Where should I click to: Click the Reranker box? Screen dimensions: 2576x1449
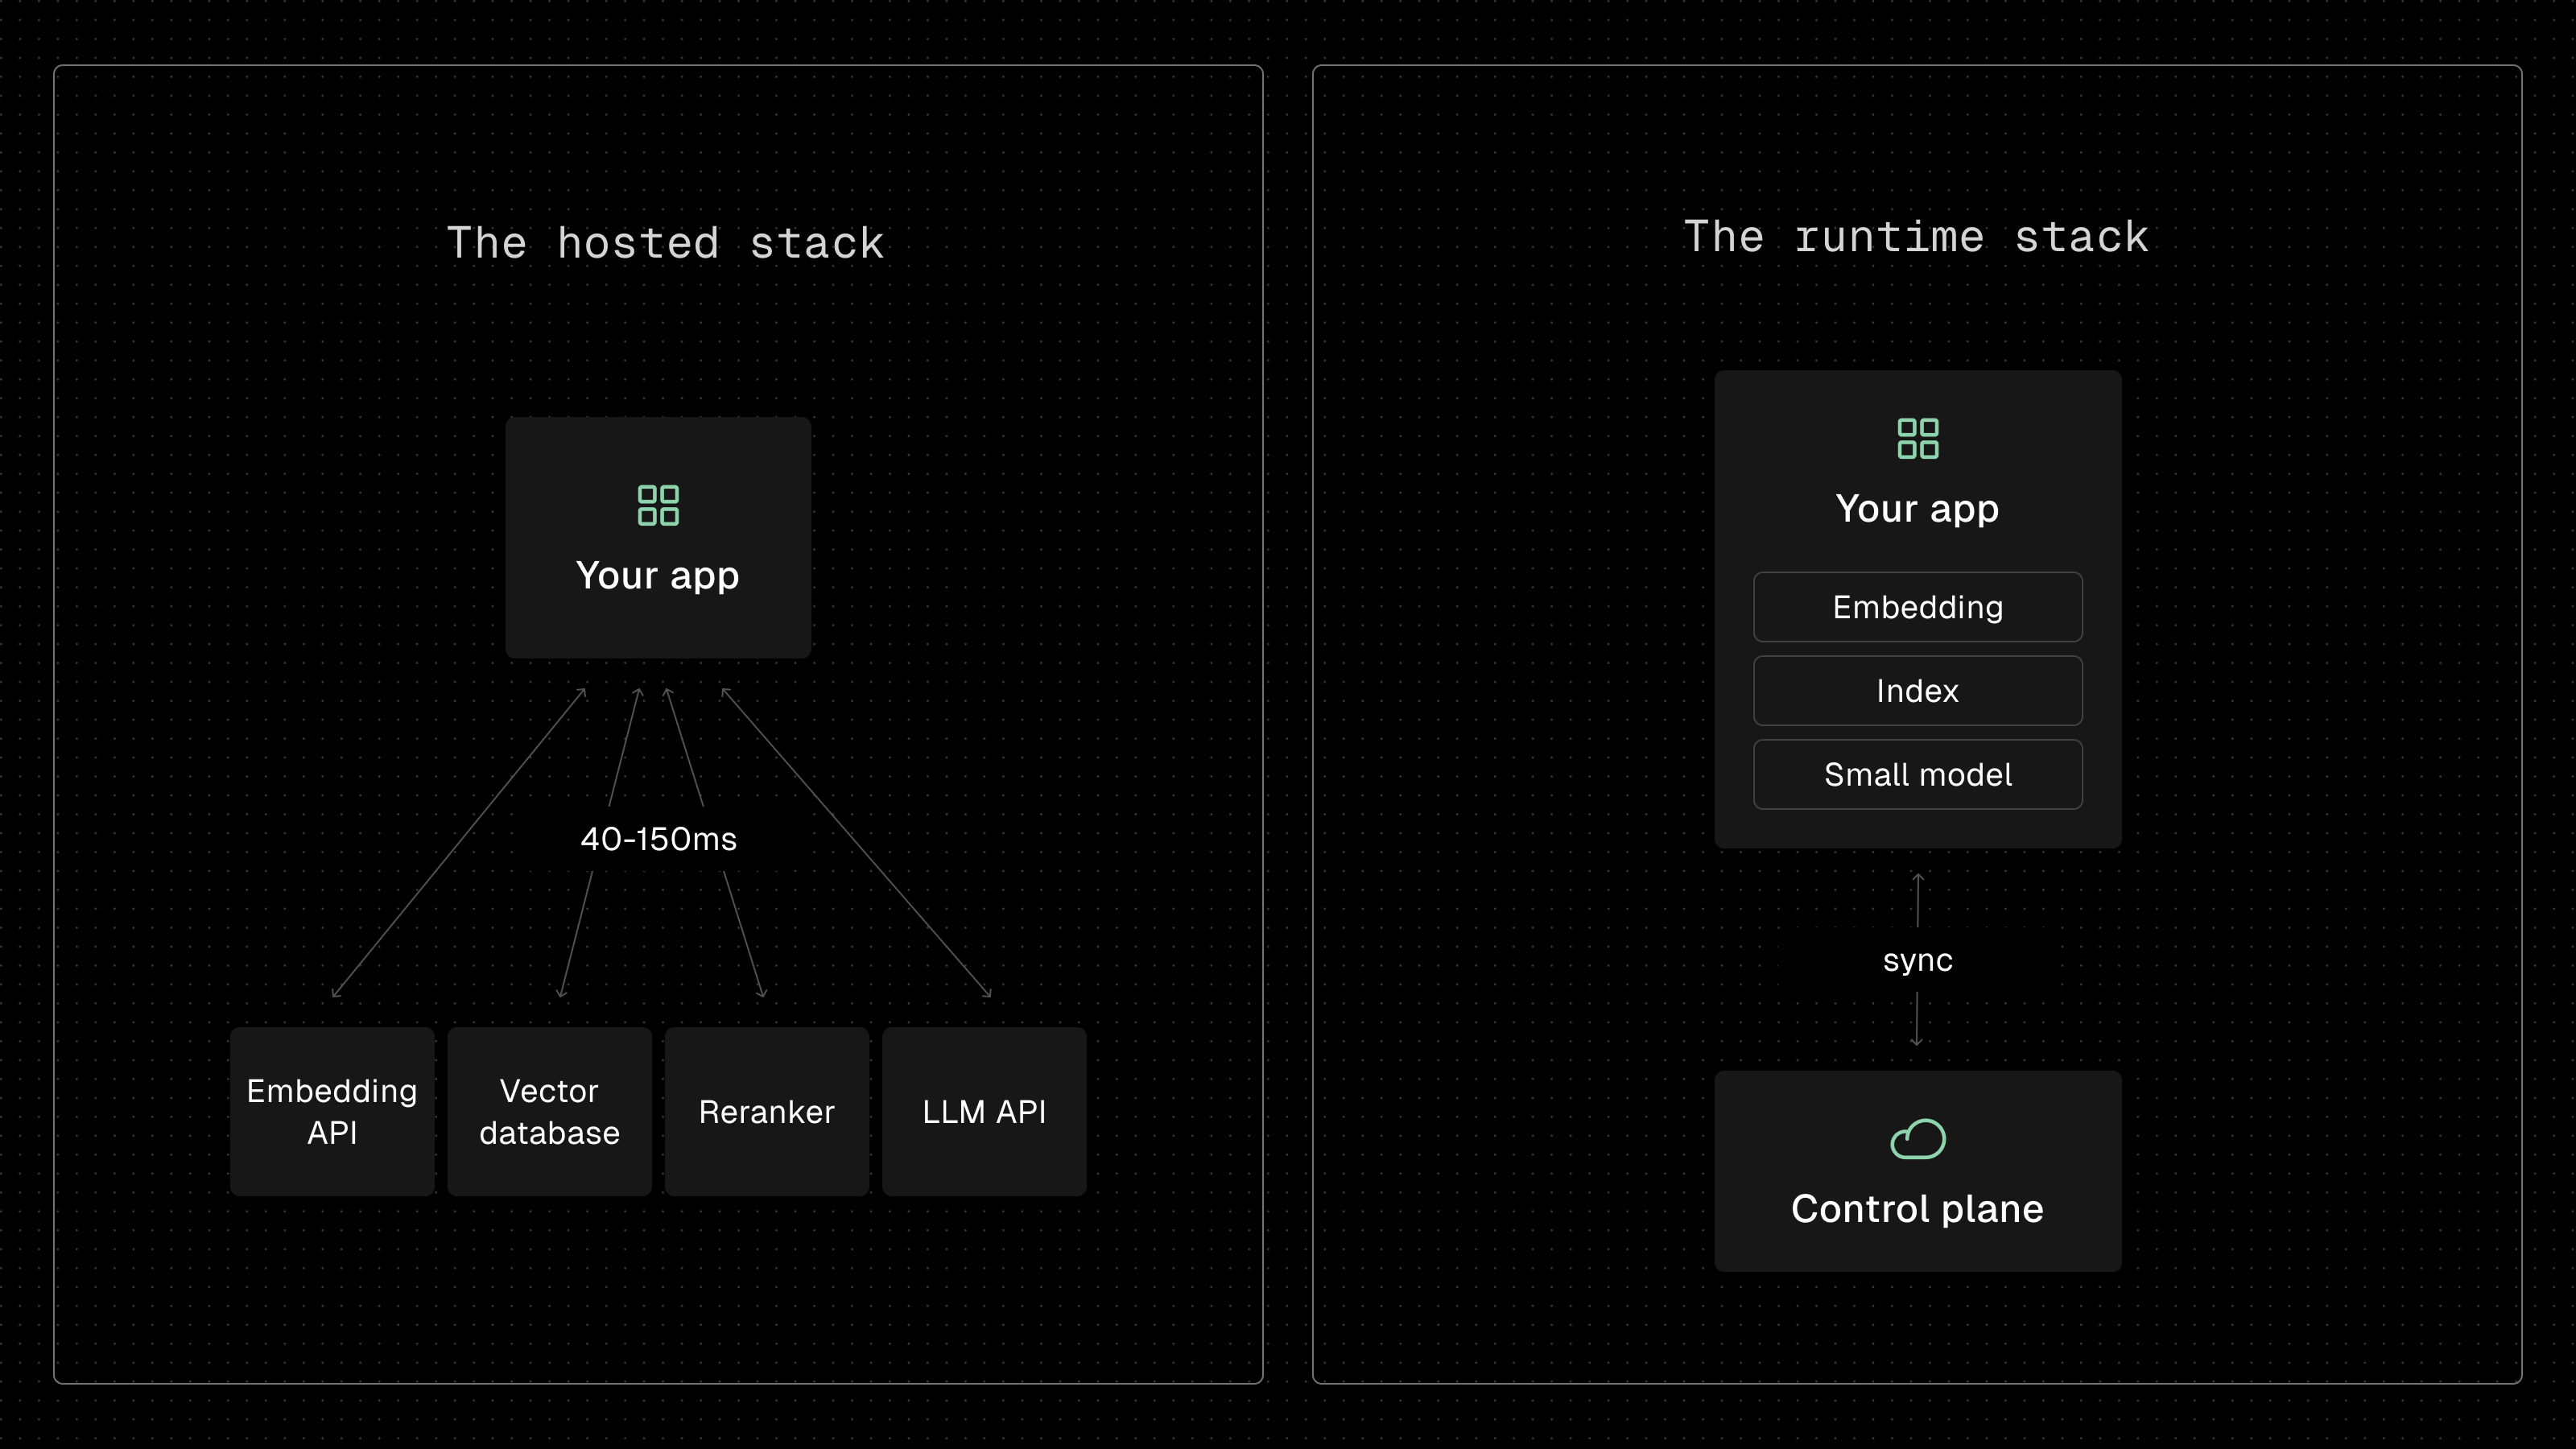(767, 1111)
